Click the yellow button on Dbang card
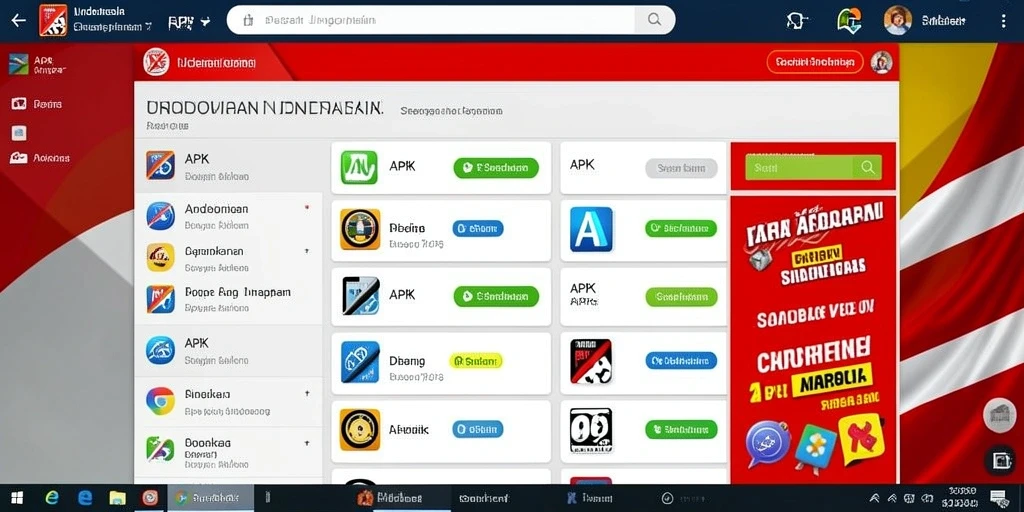Image resolution: width=1024 pixels, height=512 pixels. (x=475, y=360)
